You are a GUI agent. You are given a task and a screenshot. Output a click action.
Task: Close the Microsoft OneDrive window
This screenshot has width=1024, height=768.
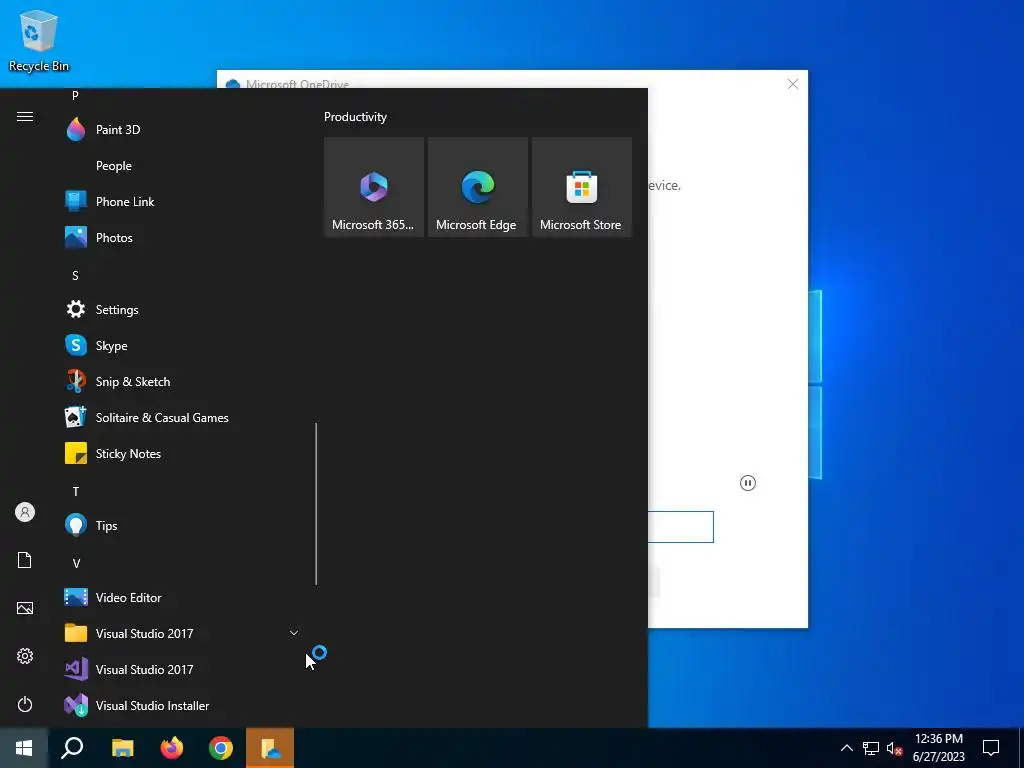[793, 84]
